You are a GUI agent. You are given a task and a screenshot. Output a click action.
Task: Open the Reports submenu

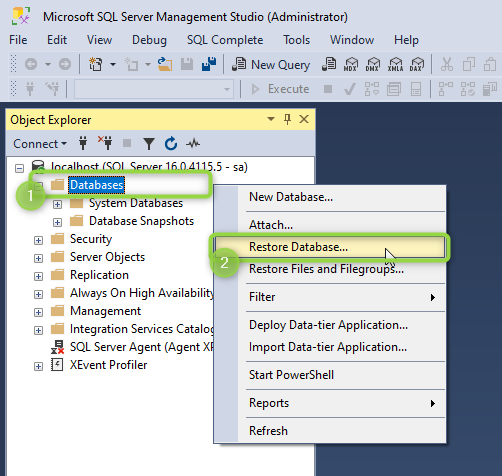tap(330, 403)
